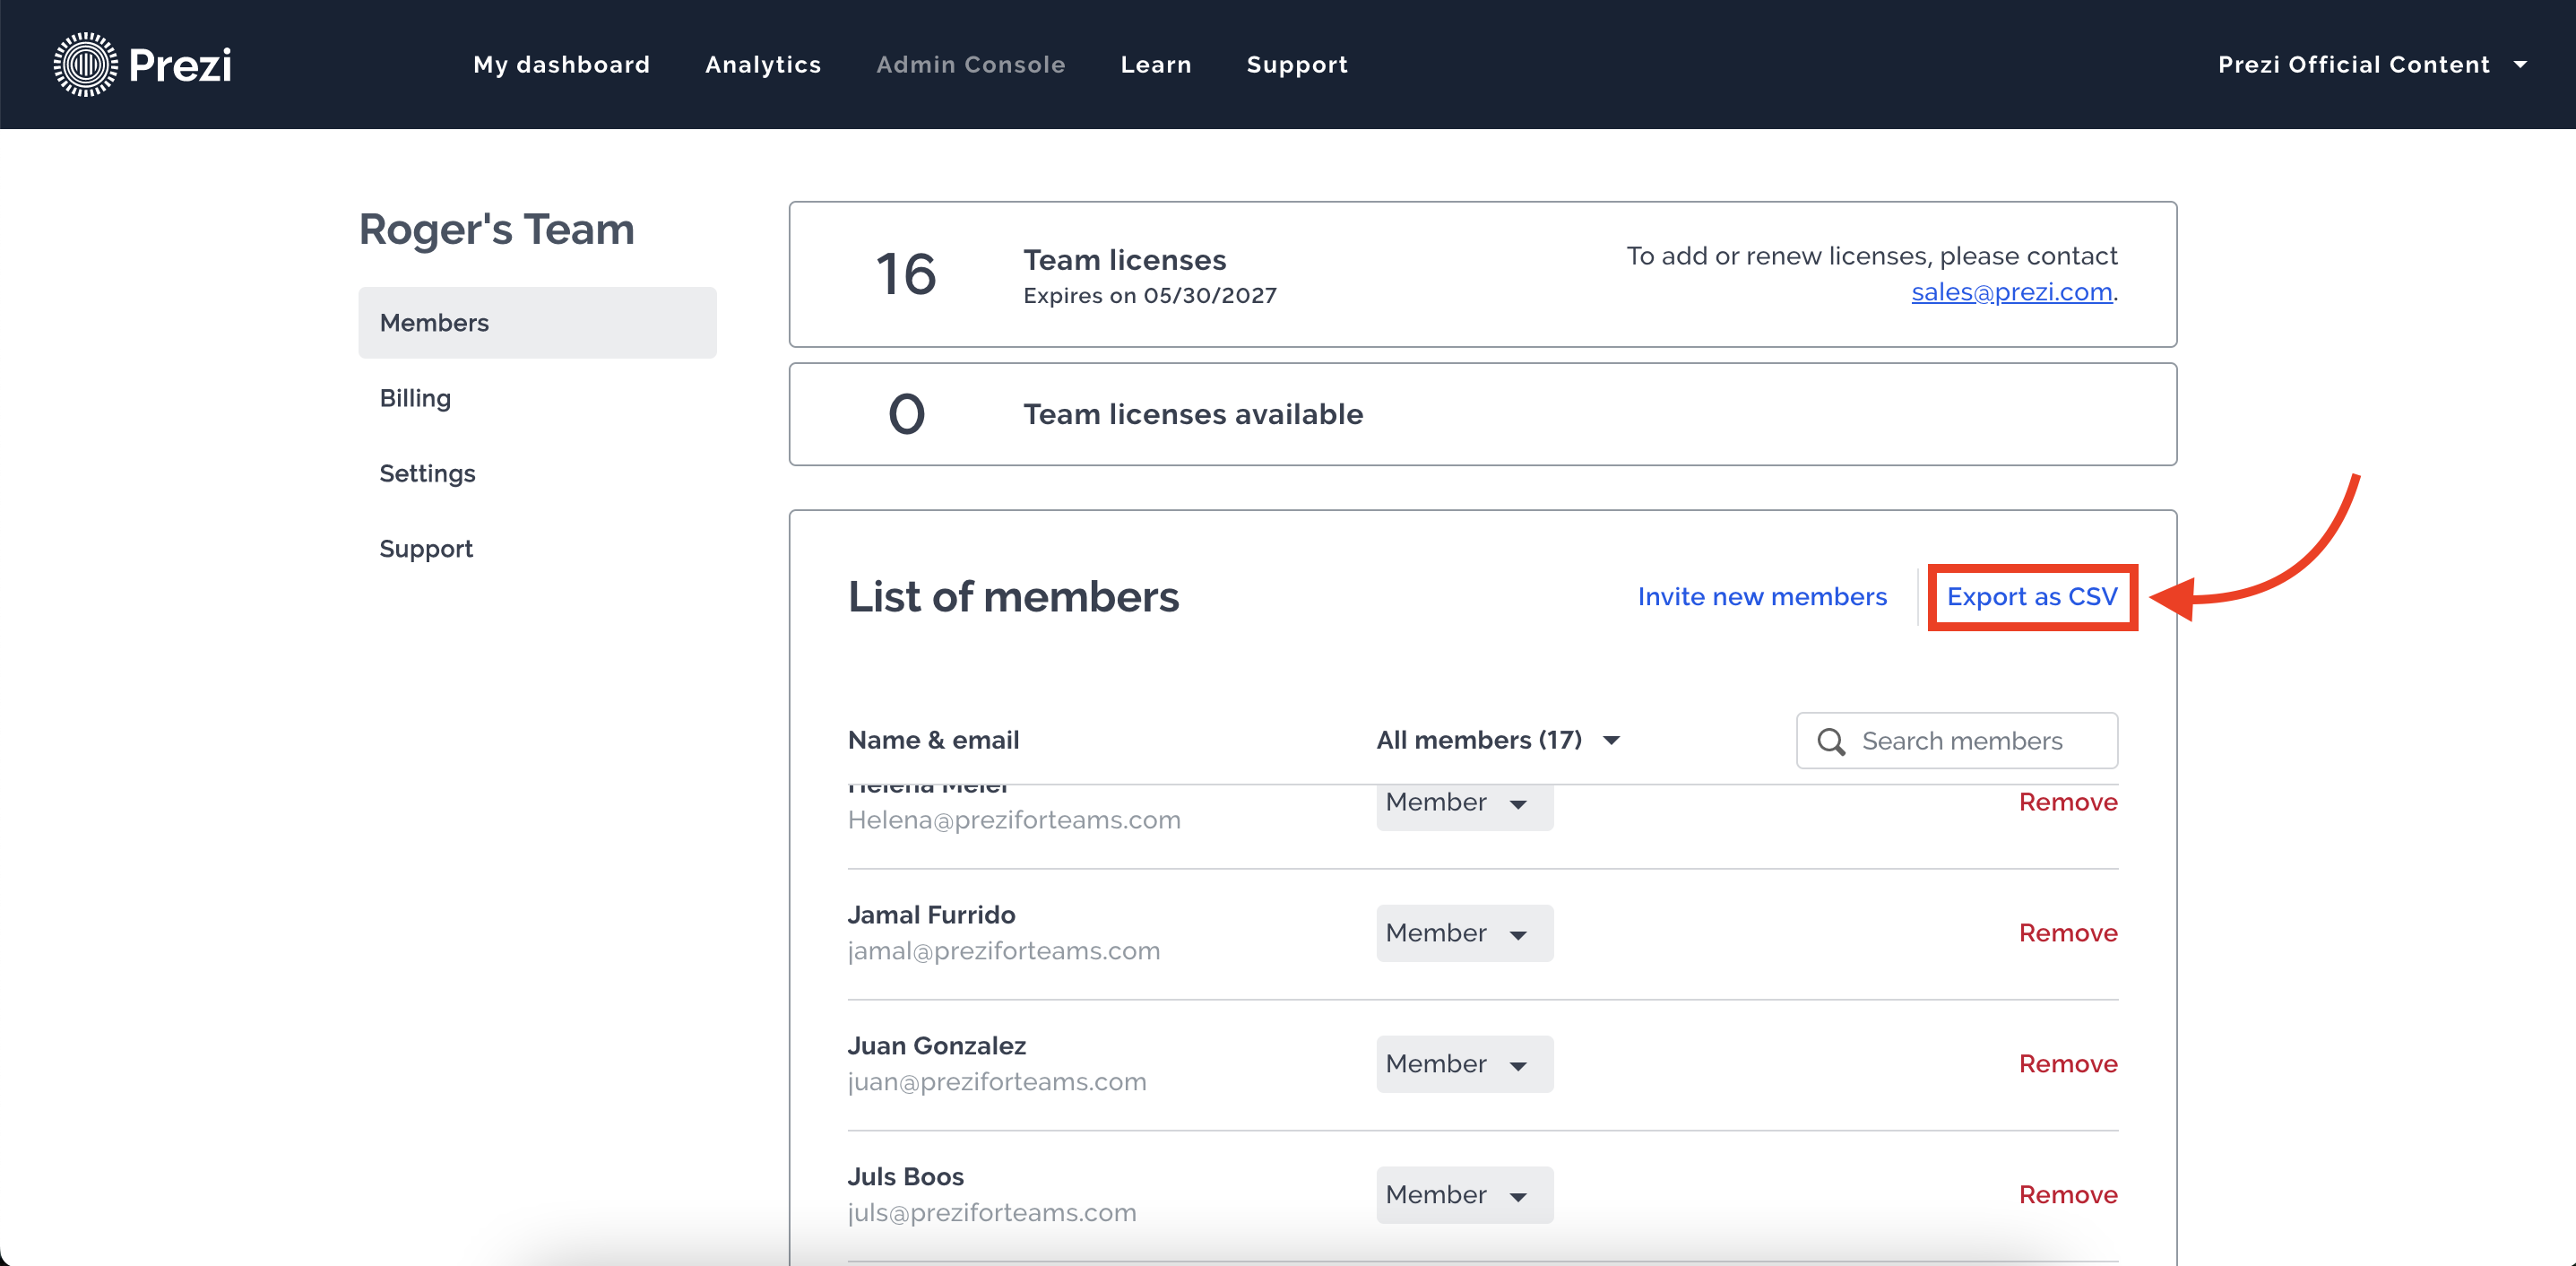Open Juan Gonzalez's Member role dropdown
2576x1266 pixels.
click(x=1463, y=1063)
